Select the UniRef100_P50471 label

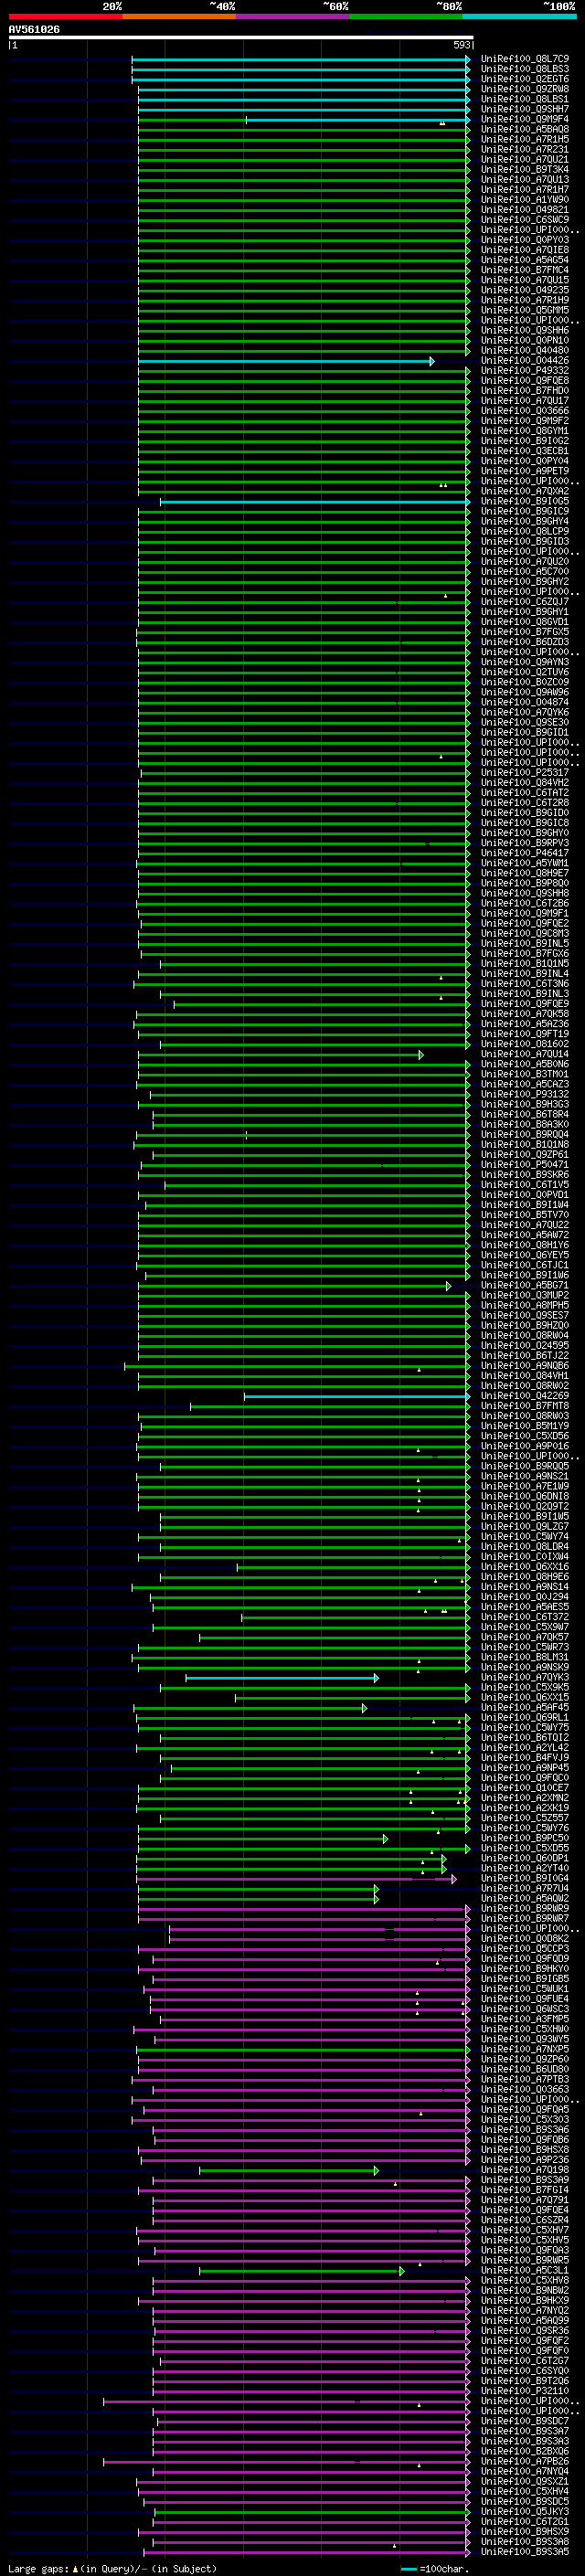pyautogui.click(x=525, y=1165)
